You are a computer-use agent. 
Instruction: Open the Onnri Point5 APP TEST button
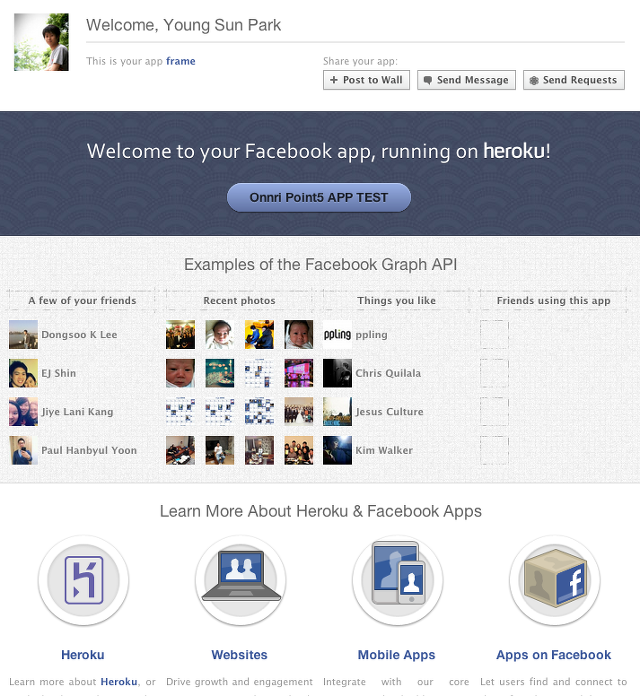pos(319,198)
